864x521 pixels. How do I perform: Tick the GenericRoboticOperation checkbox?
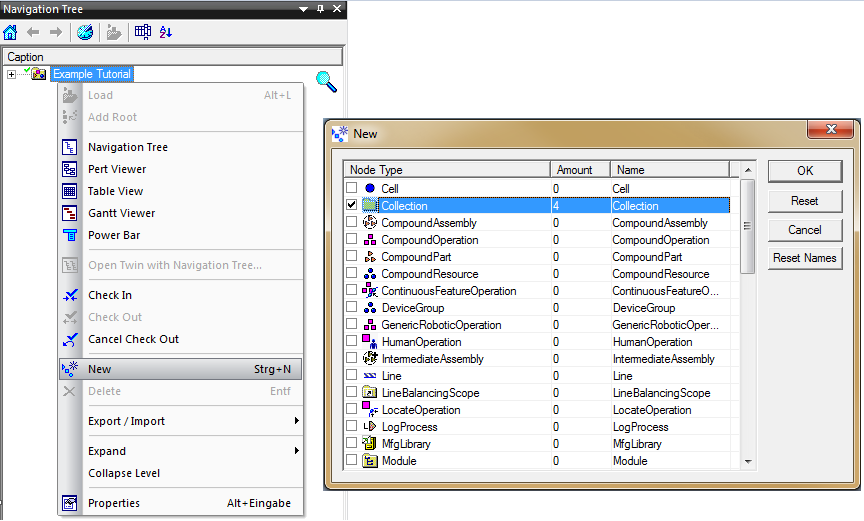[352, 324]
